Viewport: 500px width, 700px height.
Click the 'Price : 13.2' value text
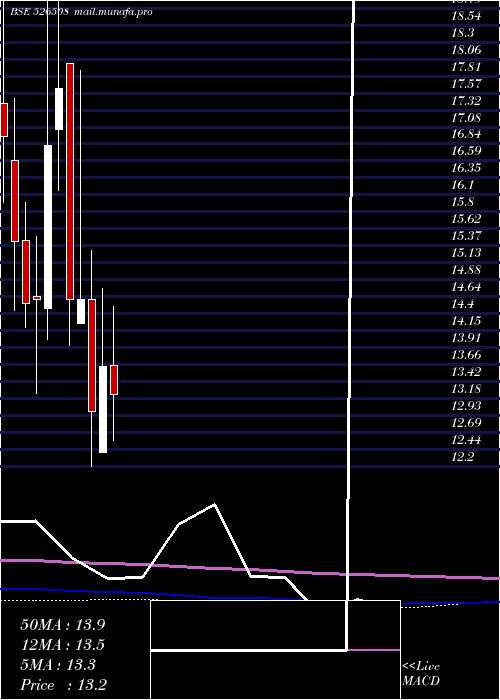coord(63,685)
